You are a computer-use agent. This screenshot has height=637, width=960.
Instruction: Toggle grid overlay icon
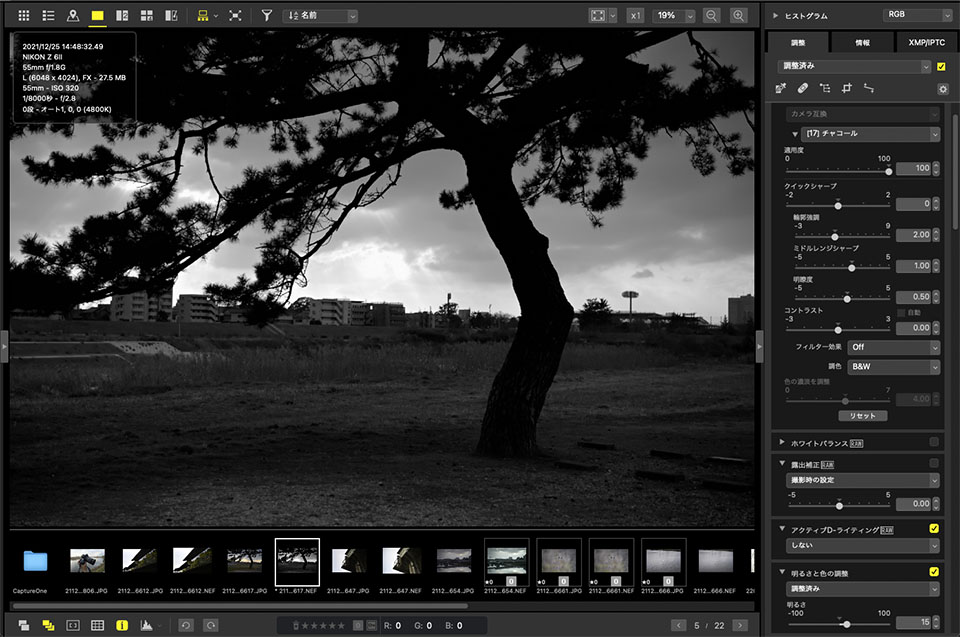click(x=97, y=625)
